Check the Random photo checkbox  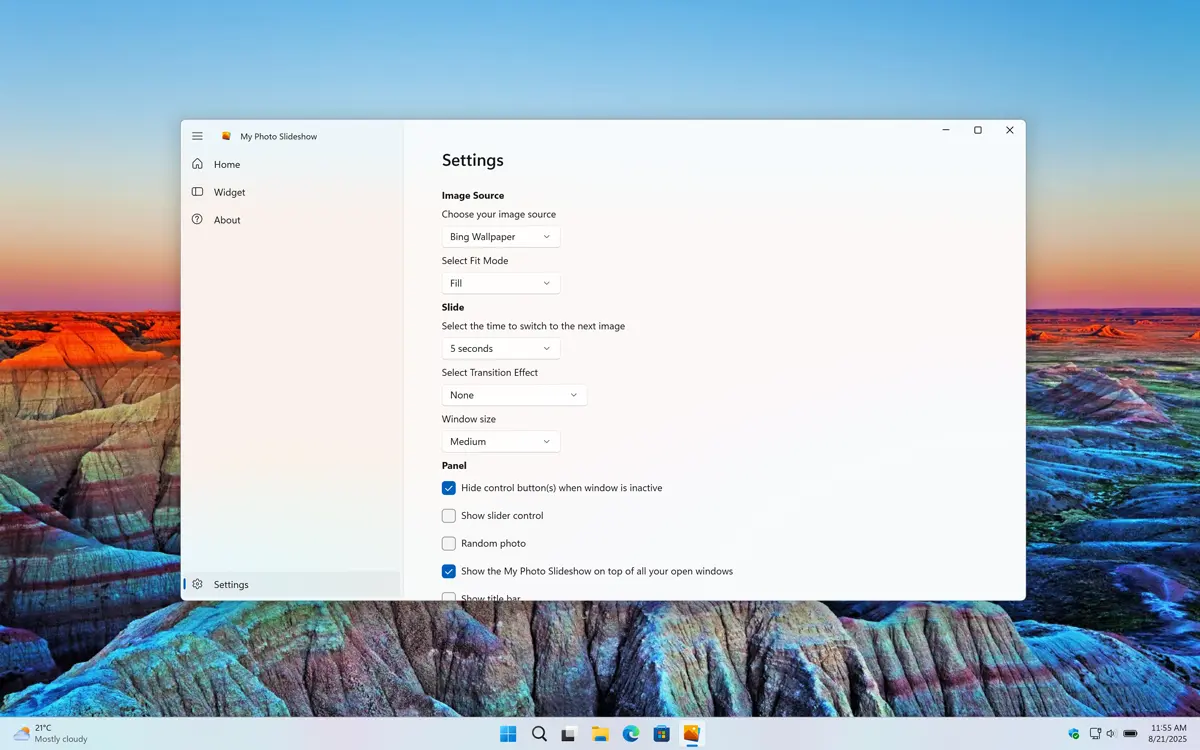click(449, 543)
